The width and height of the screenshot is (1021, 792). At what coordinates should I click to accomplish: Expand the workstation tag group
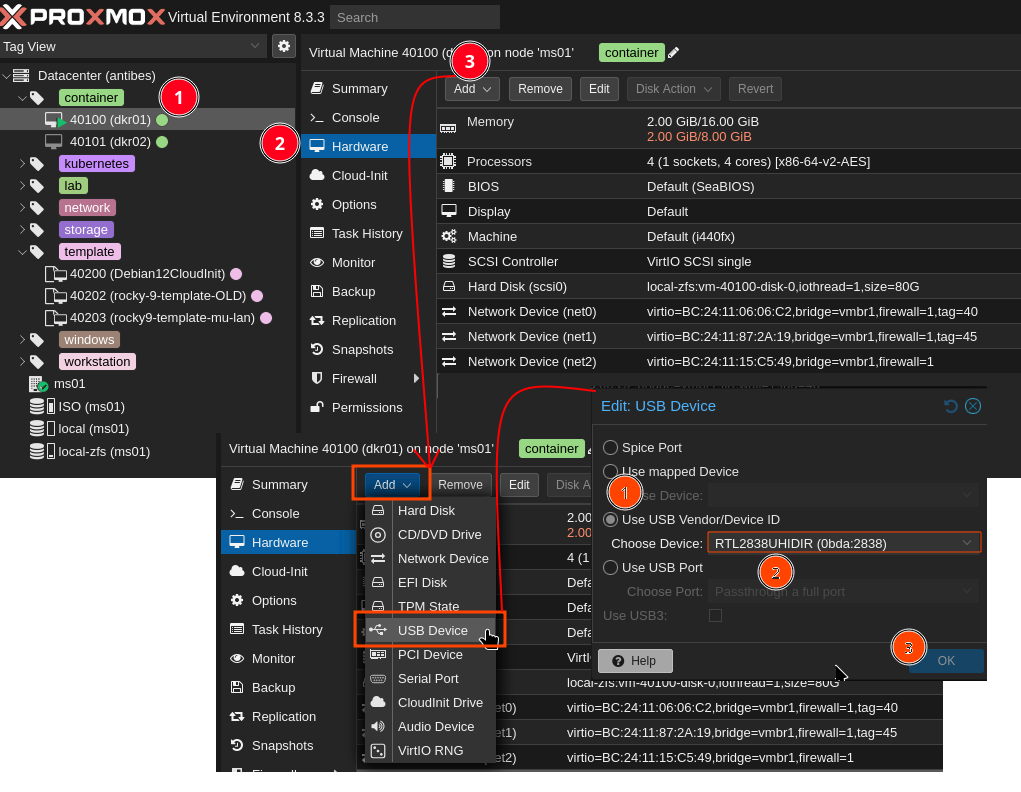point(21,361)
